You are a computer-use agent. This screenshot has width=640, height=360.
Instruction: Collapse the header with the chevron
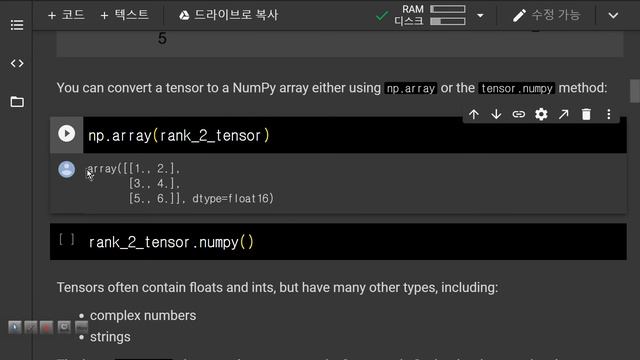613,16
